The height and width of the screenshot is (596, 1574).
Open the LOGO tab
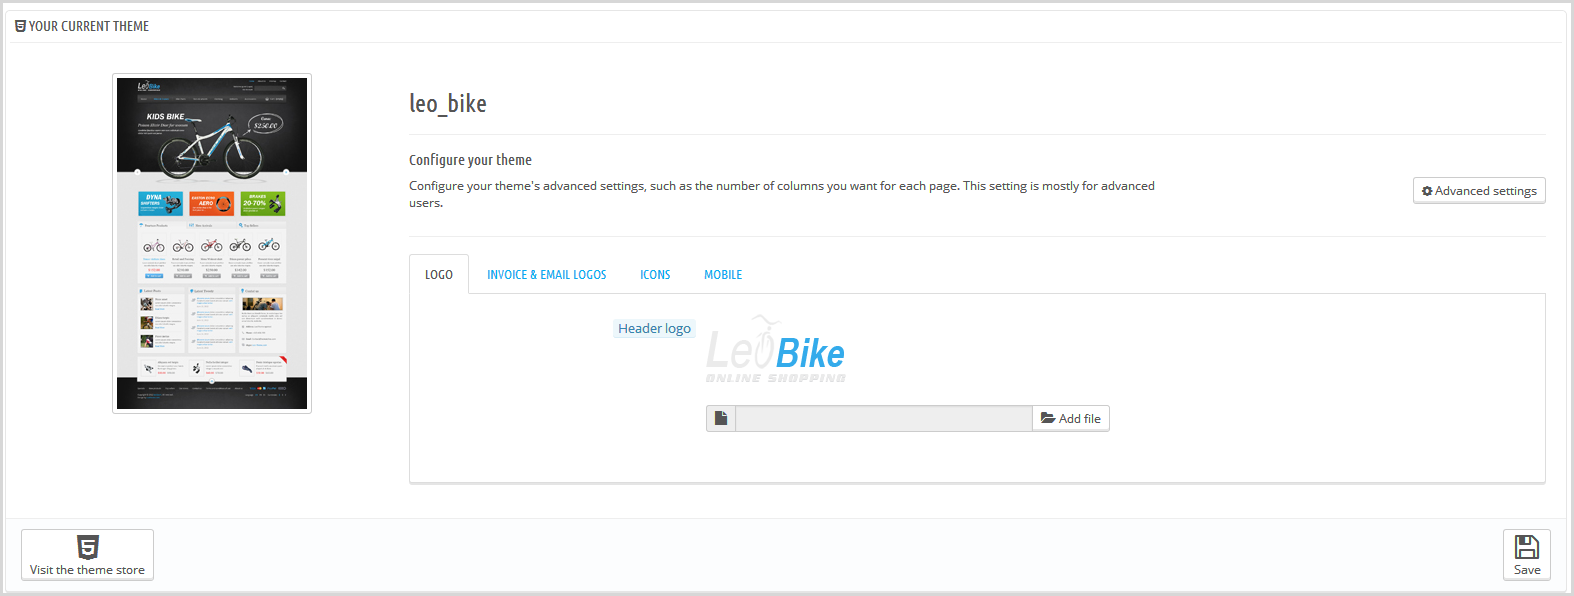click(439, 274)
